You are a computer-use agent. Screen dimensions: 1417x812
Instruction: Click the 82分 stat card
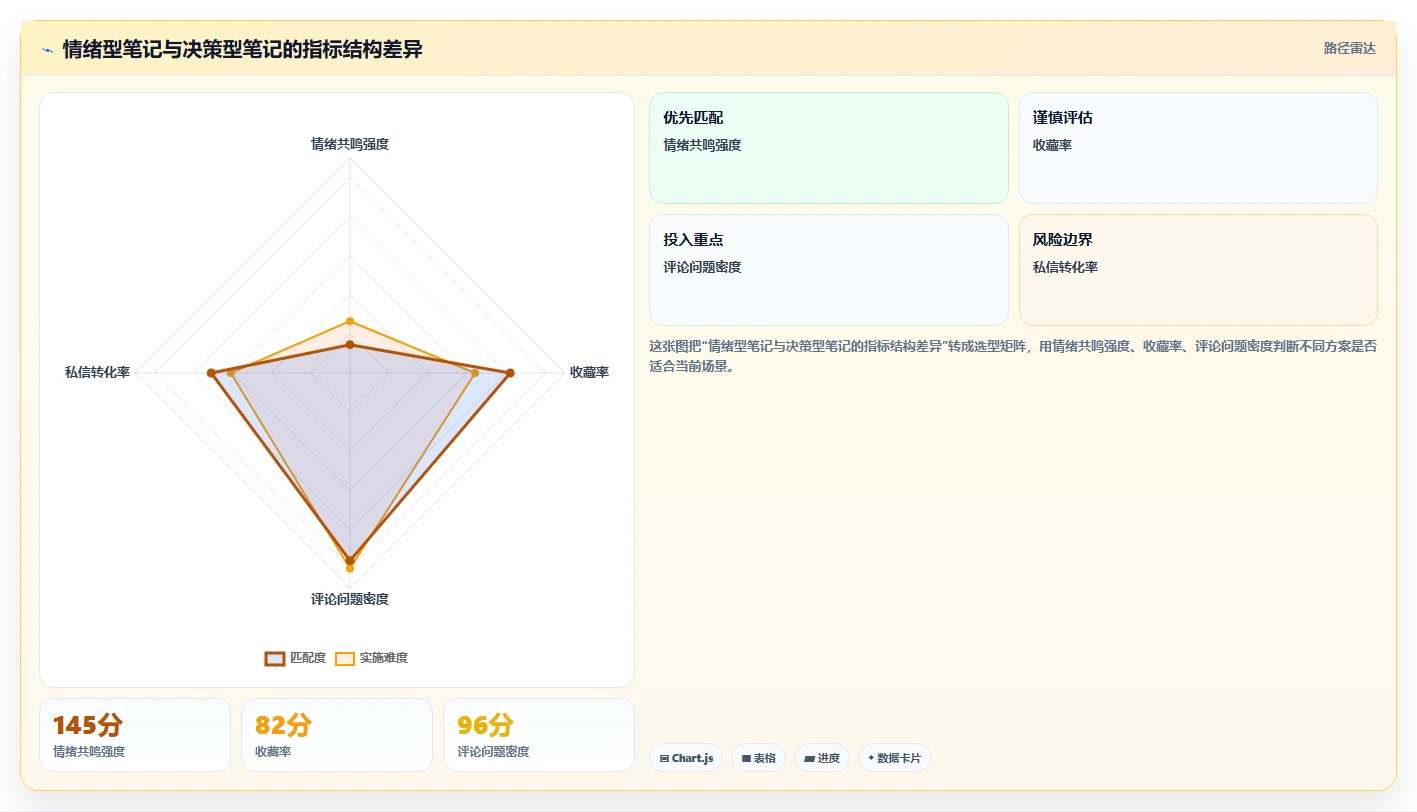pyautogui.click(x=337, y=735)
